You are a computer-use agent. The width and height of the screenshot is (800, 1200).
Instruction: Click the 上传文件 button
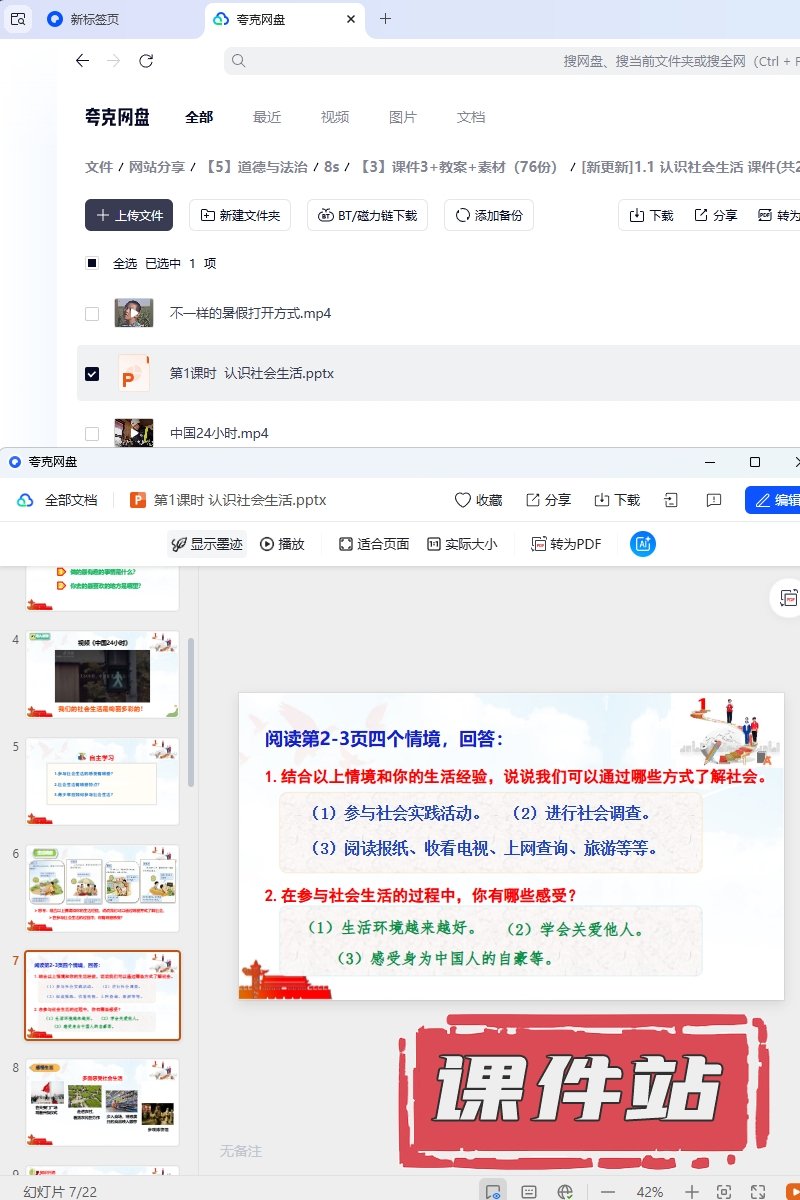(129, 215)
